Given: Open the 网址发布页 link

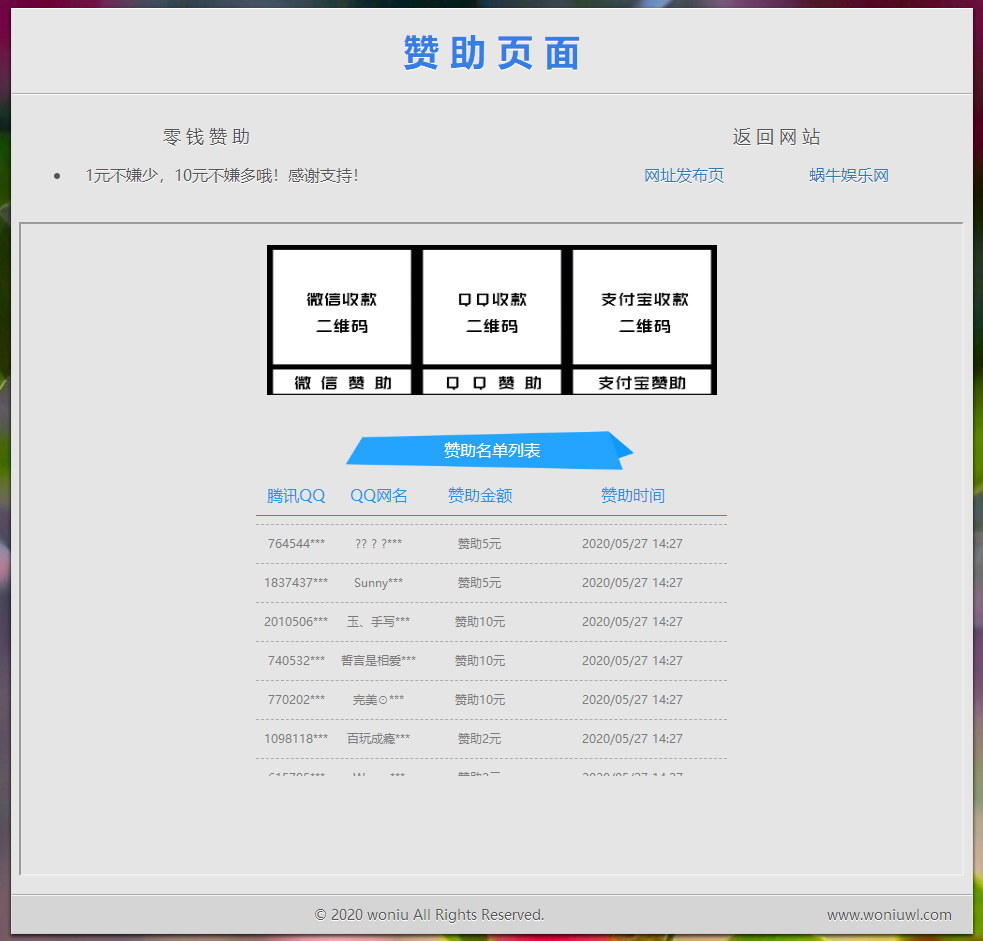Looking at the screenshot, I should click(x=685, y=174).
